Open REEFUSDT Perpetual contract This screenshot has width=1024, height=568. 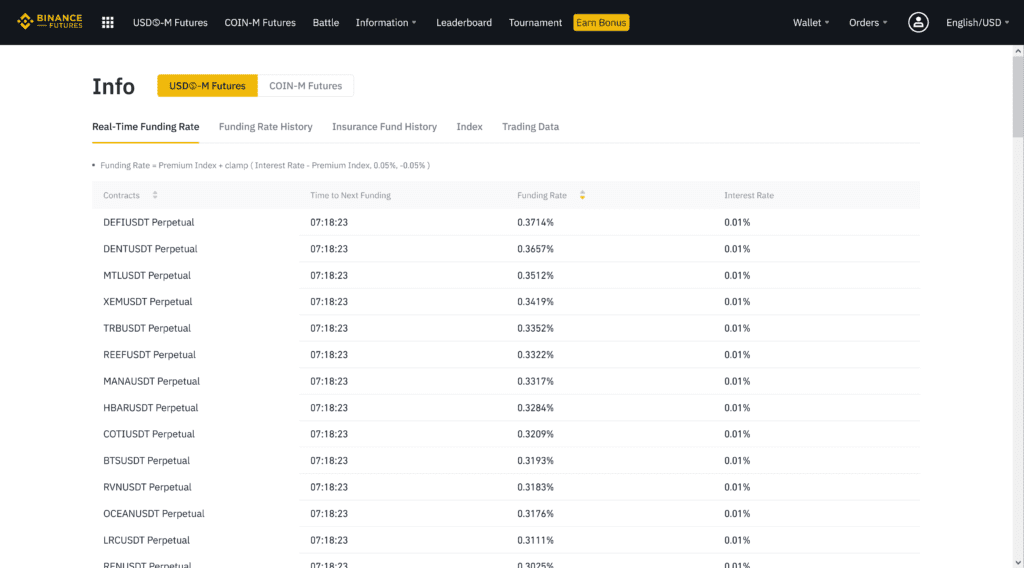pos(149,355)
